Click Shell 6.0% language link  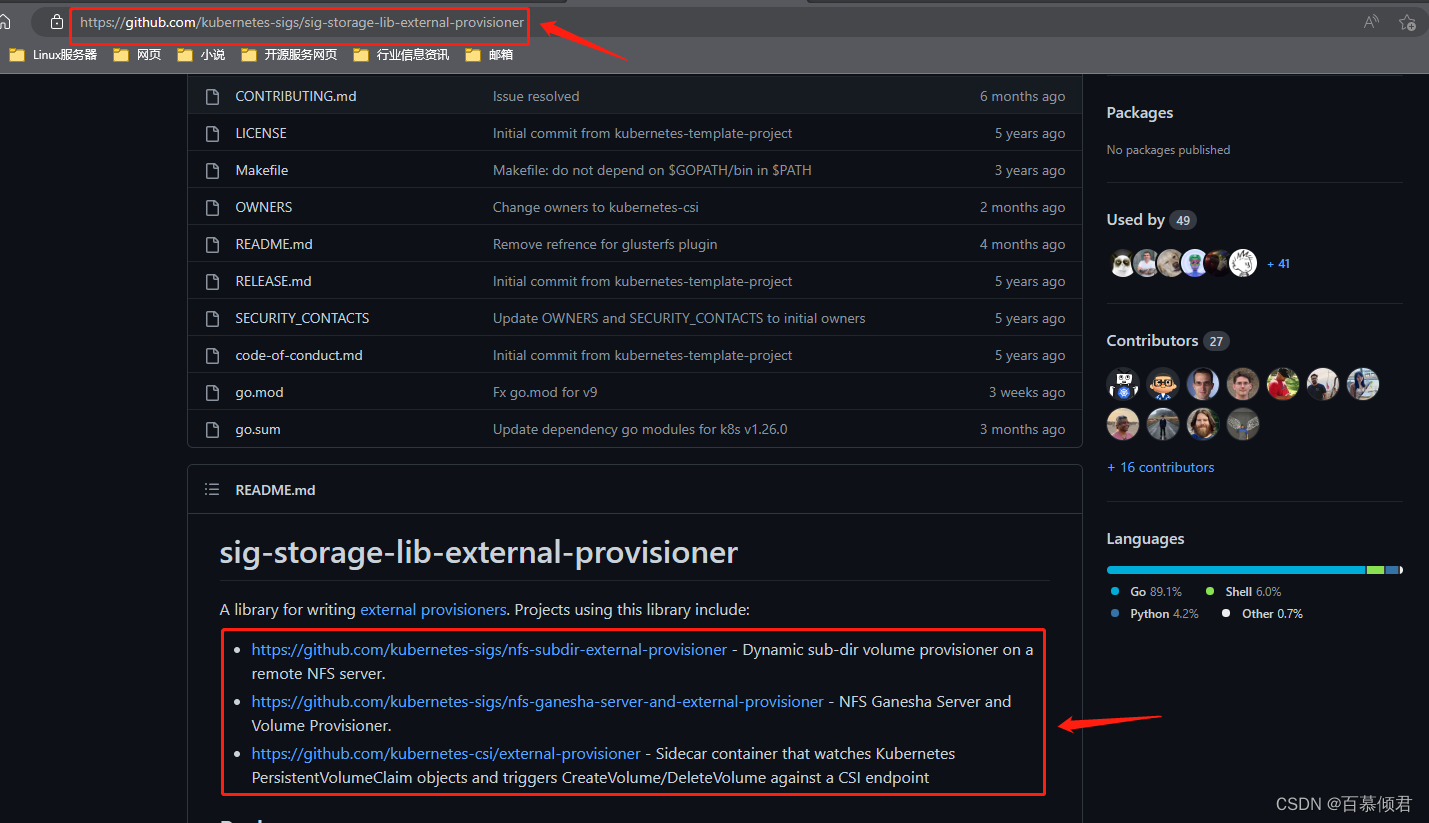click(1244, 592)
